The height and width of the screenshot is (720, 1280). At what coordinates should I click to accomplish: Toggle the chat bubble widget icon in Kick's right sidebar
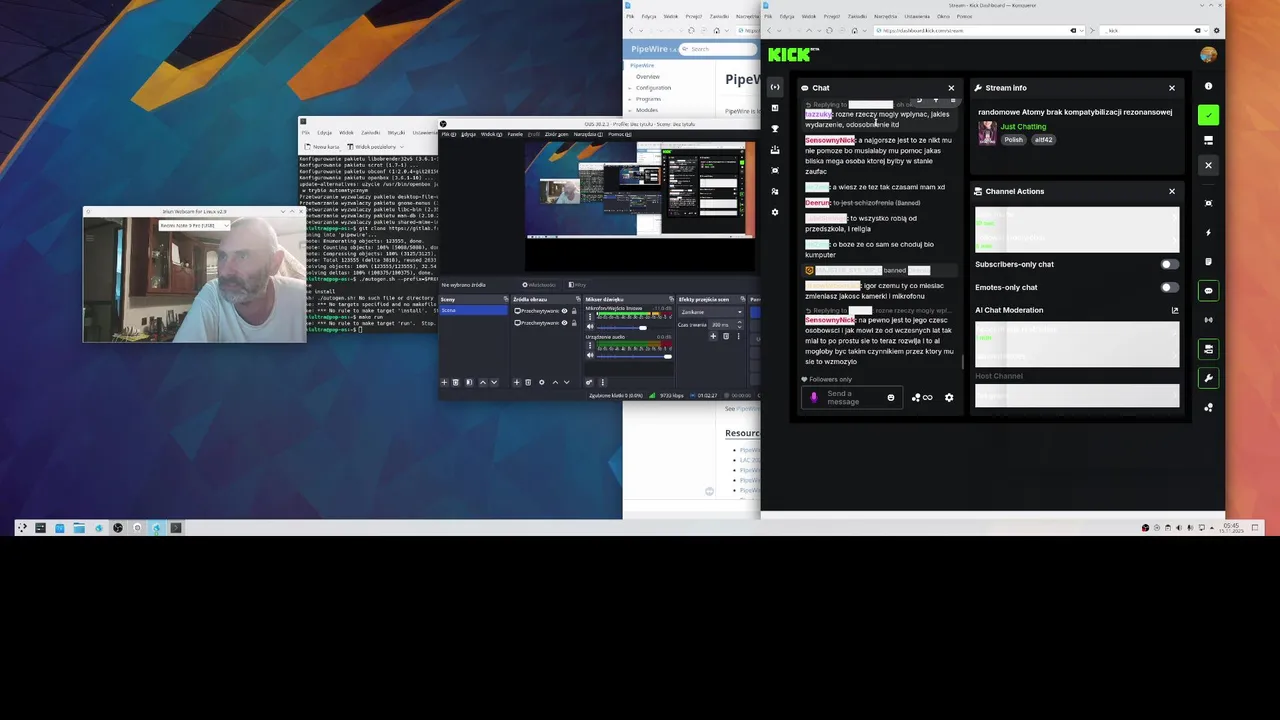[1208, 291]
